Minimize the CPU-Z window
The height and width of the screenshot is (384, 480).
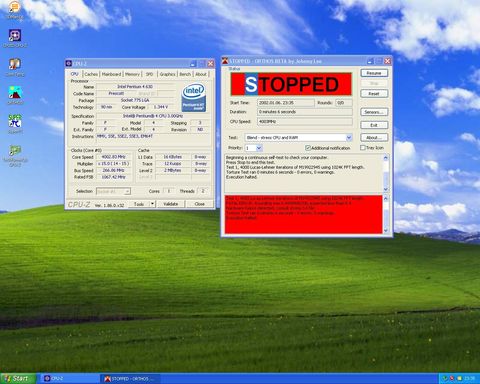pyautogui.click(x=193, y=63)
